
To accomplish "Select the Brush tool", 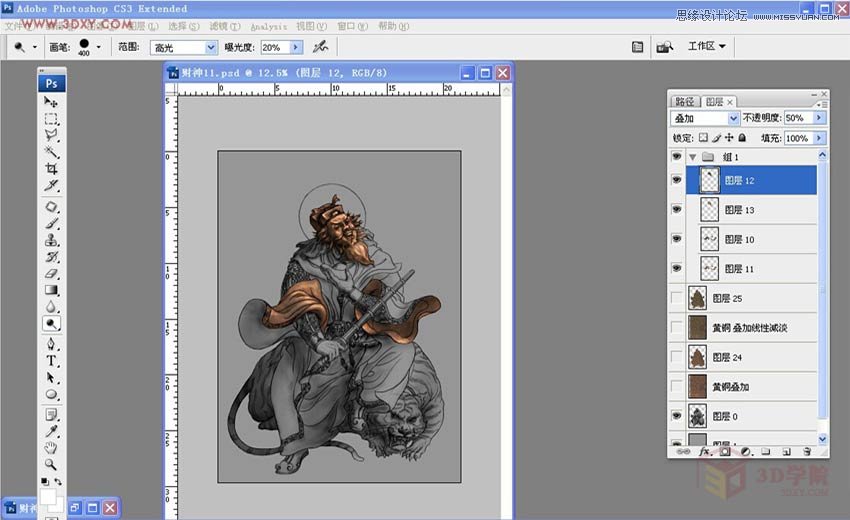I will pos(51,223).
